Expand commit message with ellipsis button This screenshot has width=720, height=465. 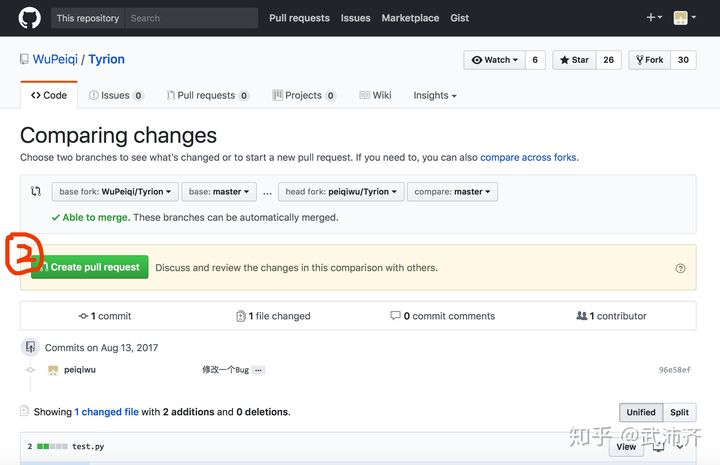coord(259,370)
